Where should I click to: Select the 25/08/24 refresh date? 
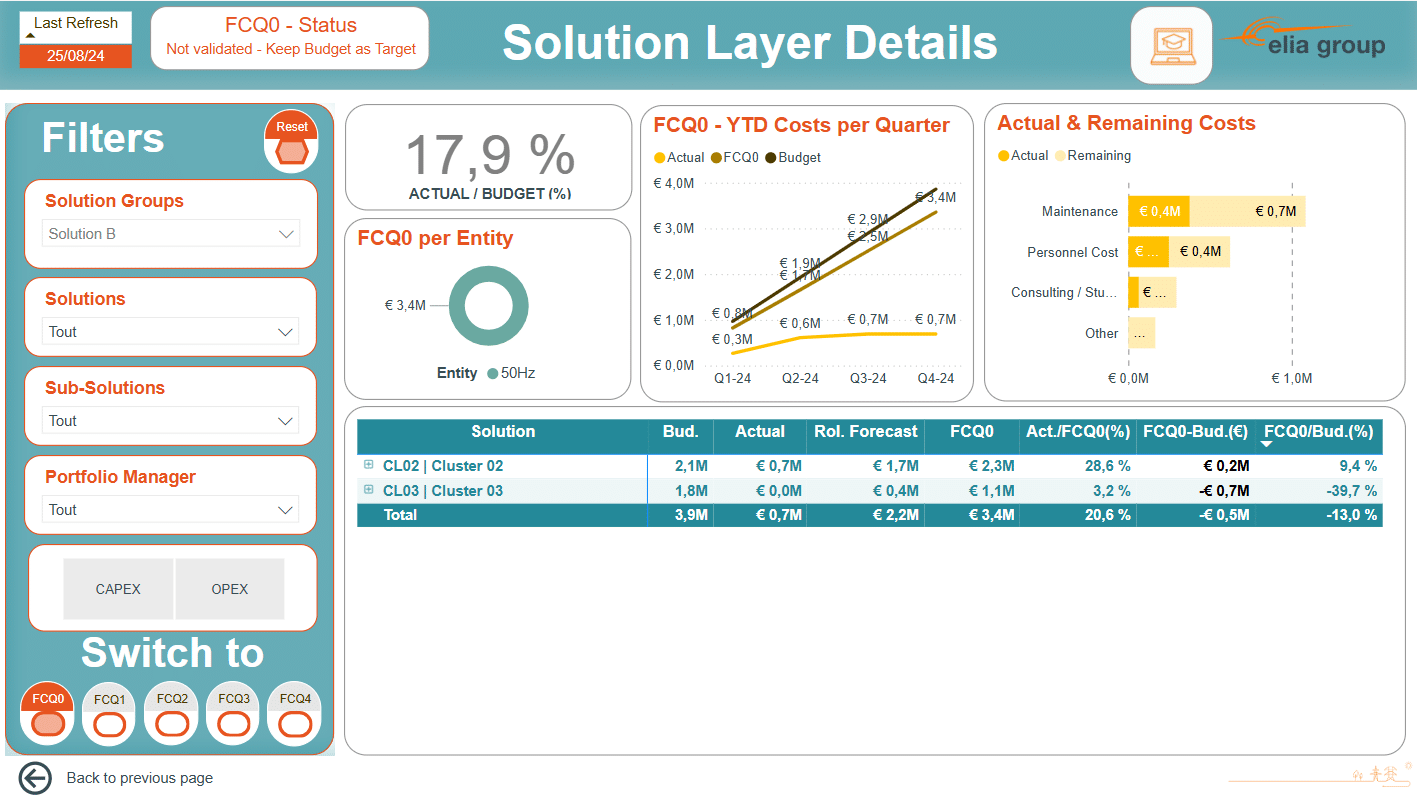[76, 56]
